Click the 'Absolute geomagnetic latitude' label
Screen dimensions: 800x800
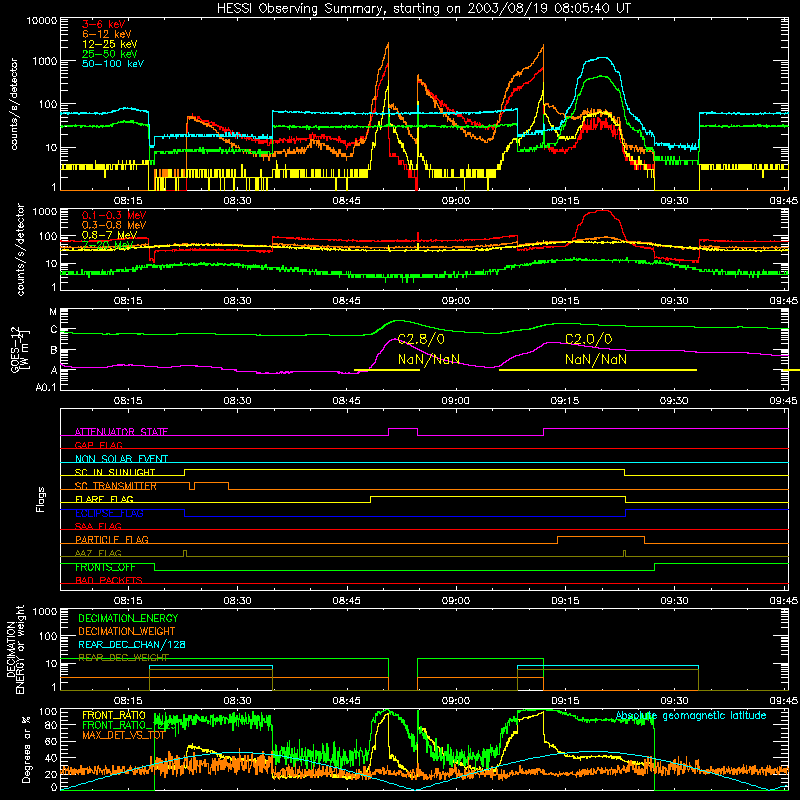[x=691, y=715]
